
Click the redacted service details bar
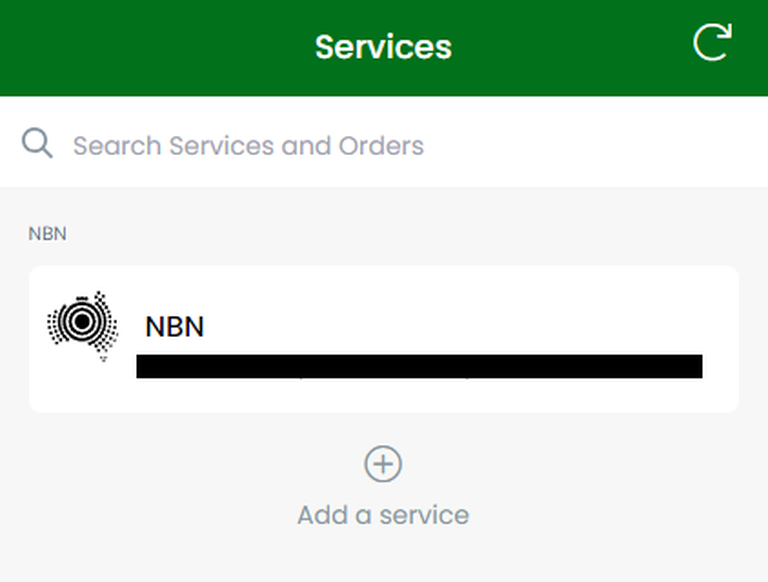coord(419,366)
